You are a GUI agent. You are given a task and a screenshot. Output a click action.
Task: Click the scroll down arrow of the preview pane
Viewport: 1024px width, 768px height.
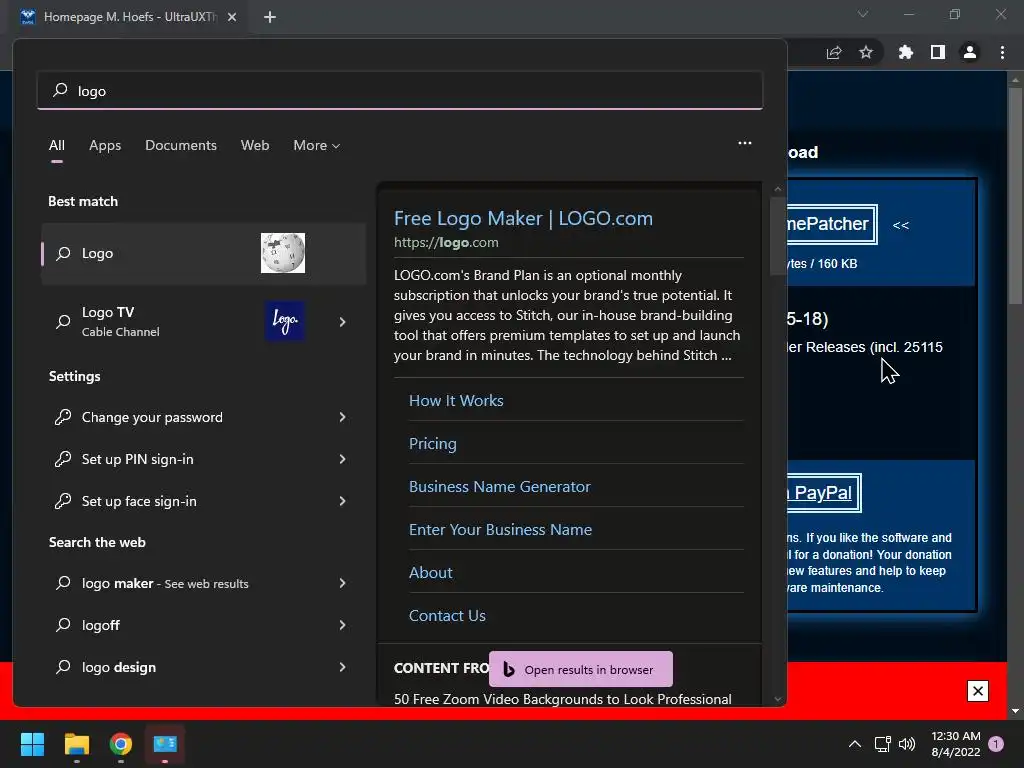click(x=777, y=699)
